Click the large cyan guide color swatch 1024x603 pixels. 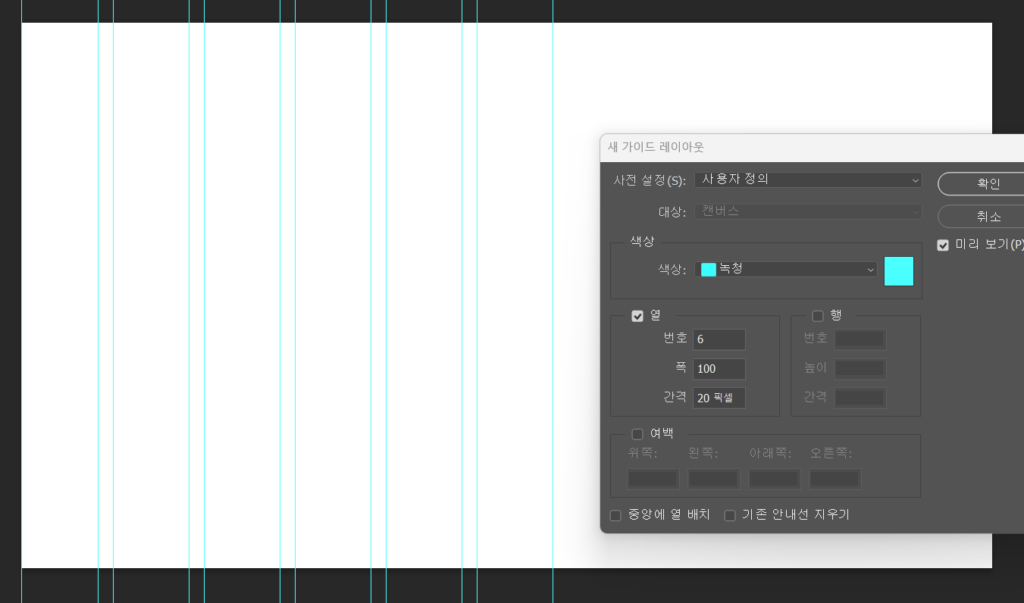(898, 271)
